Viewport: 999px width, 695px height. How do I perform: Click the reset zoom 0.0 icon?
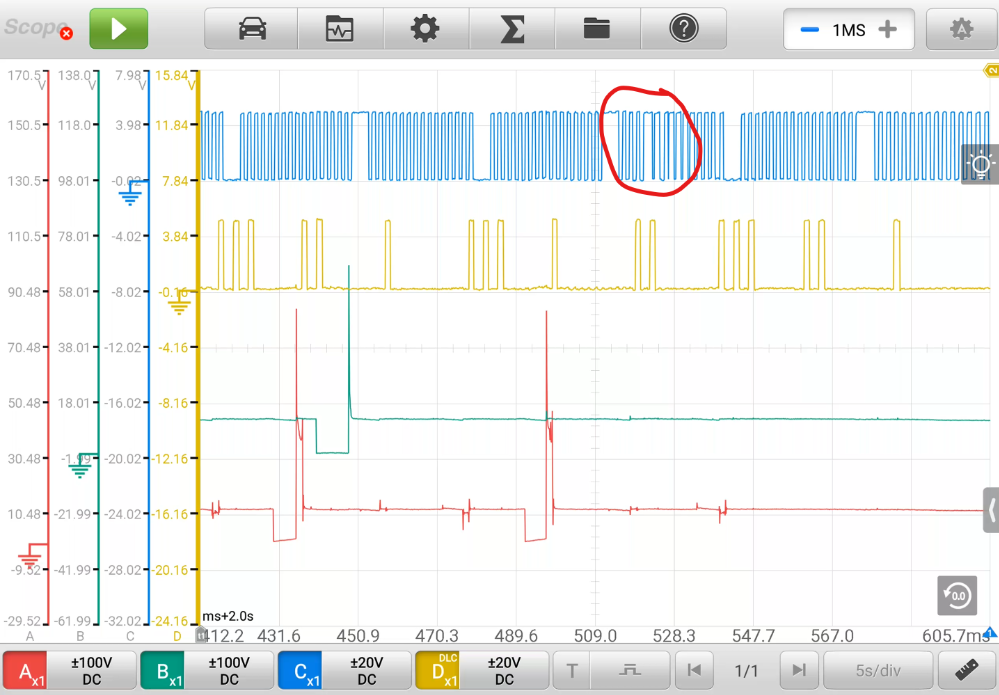coord(957,596)
